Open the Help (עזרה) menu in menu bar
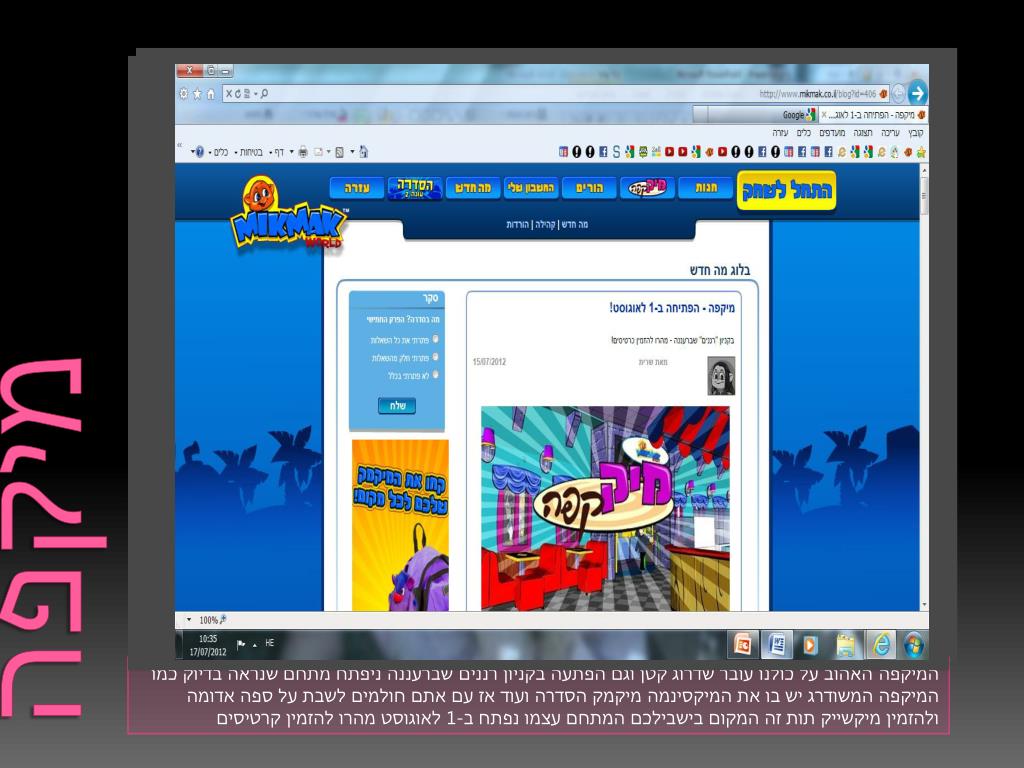 (780, 133)
